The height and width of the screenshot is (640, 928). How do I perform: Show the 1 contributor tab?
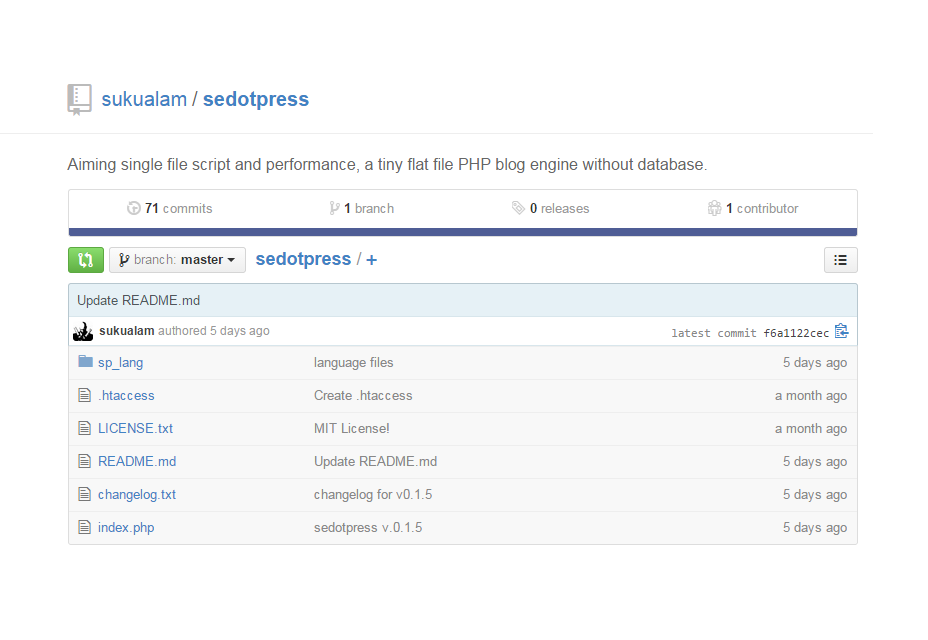pos(753,208)
